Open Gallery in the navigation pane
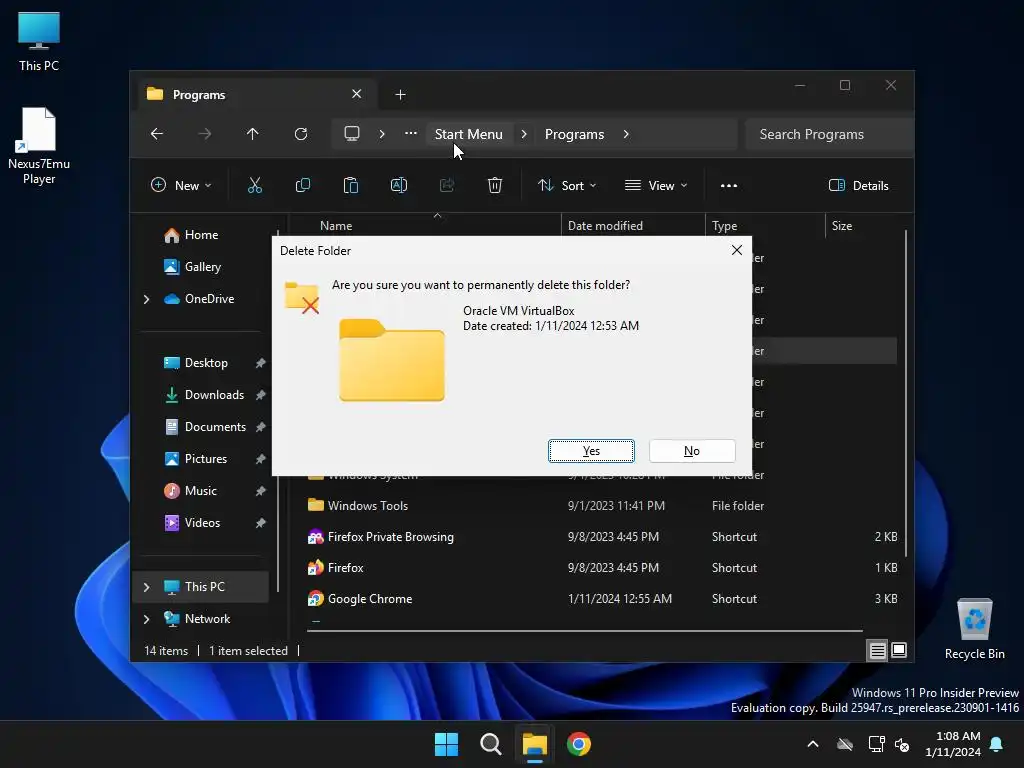Image resolution: width=1024 pixels, height=768 pixels. pos(202,266)
